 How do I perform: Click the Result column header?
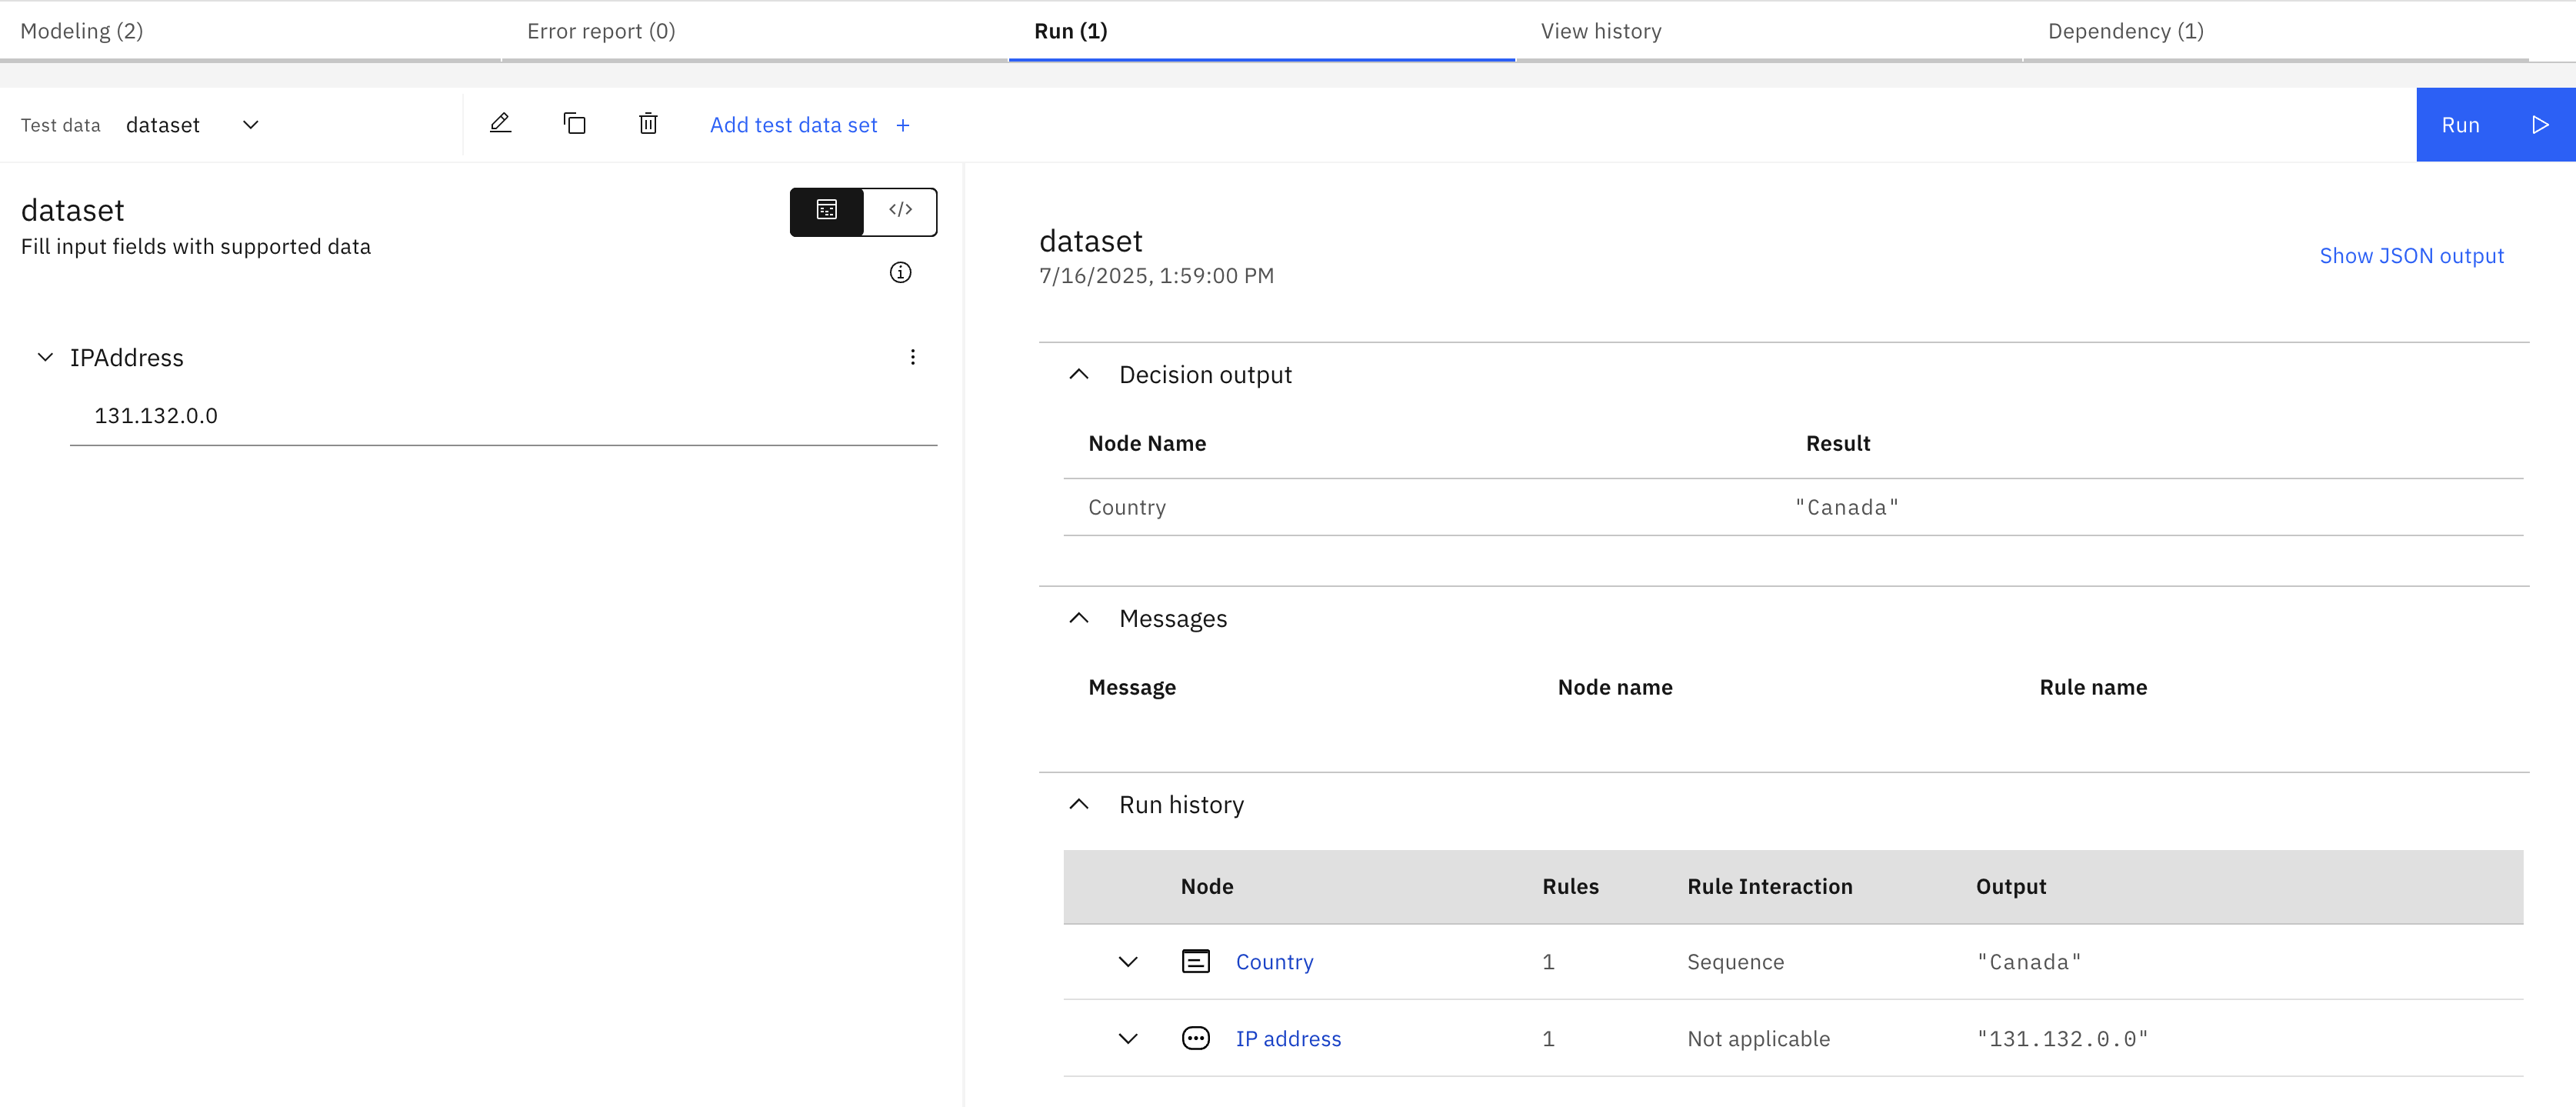point(1837,444)
